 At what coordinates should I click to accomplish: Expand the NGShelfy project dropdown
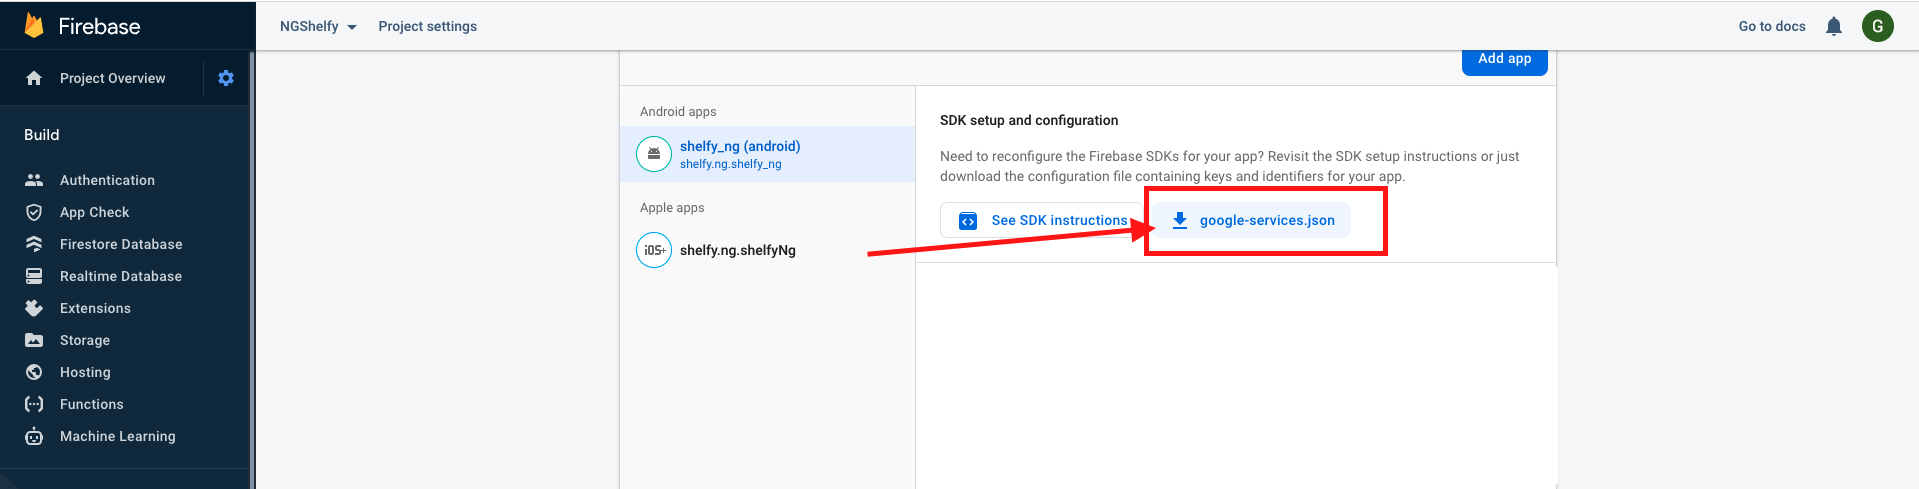pos(318,27)
